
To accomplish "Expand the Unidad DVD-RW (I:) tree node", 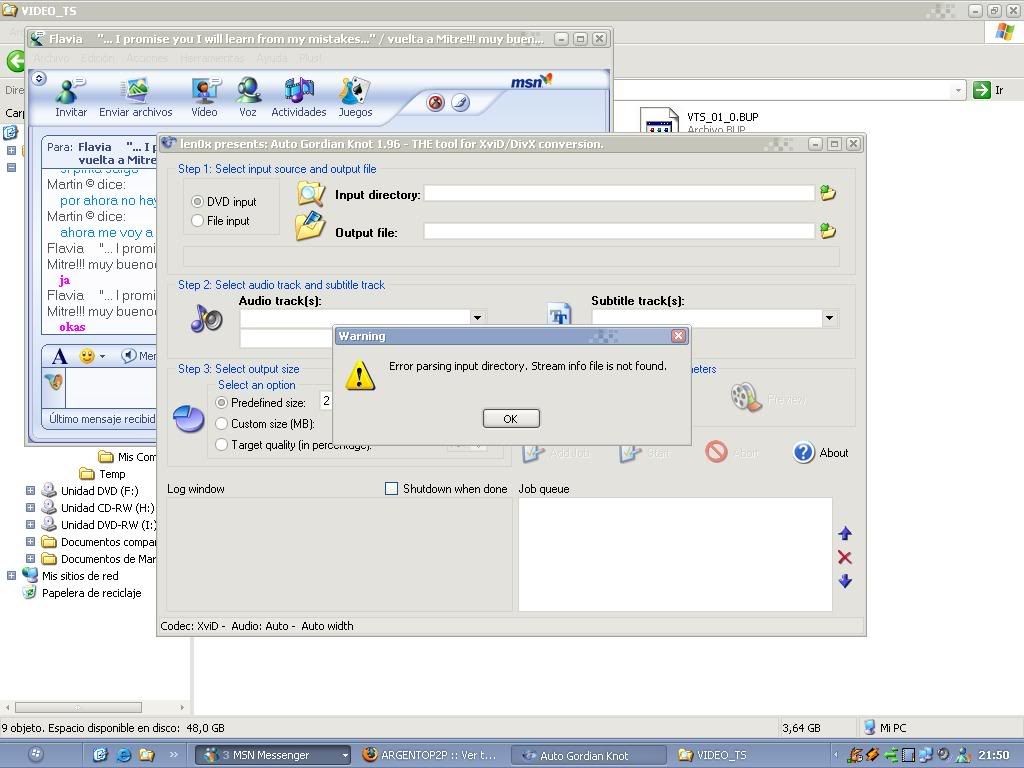I will [30, 524].
